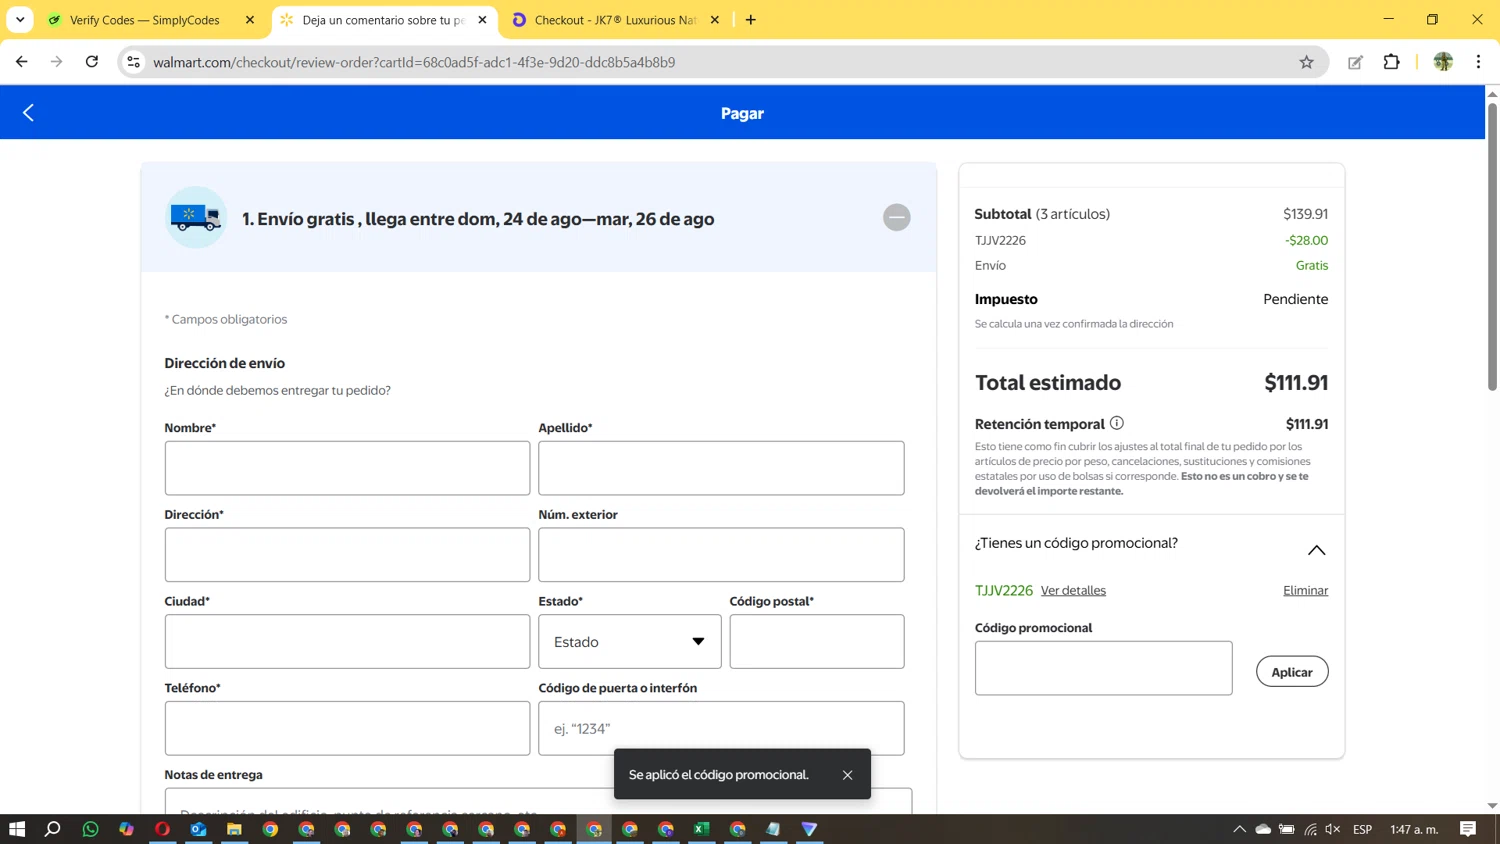Click the Código de puerta o interfón field
The image size is (1500, 844).
click(721, 728)
